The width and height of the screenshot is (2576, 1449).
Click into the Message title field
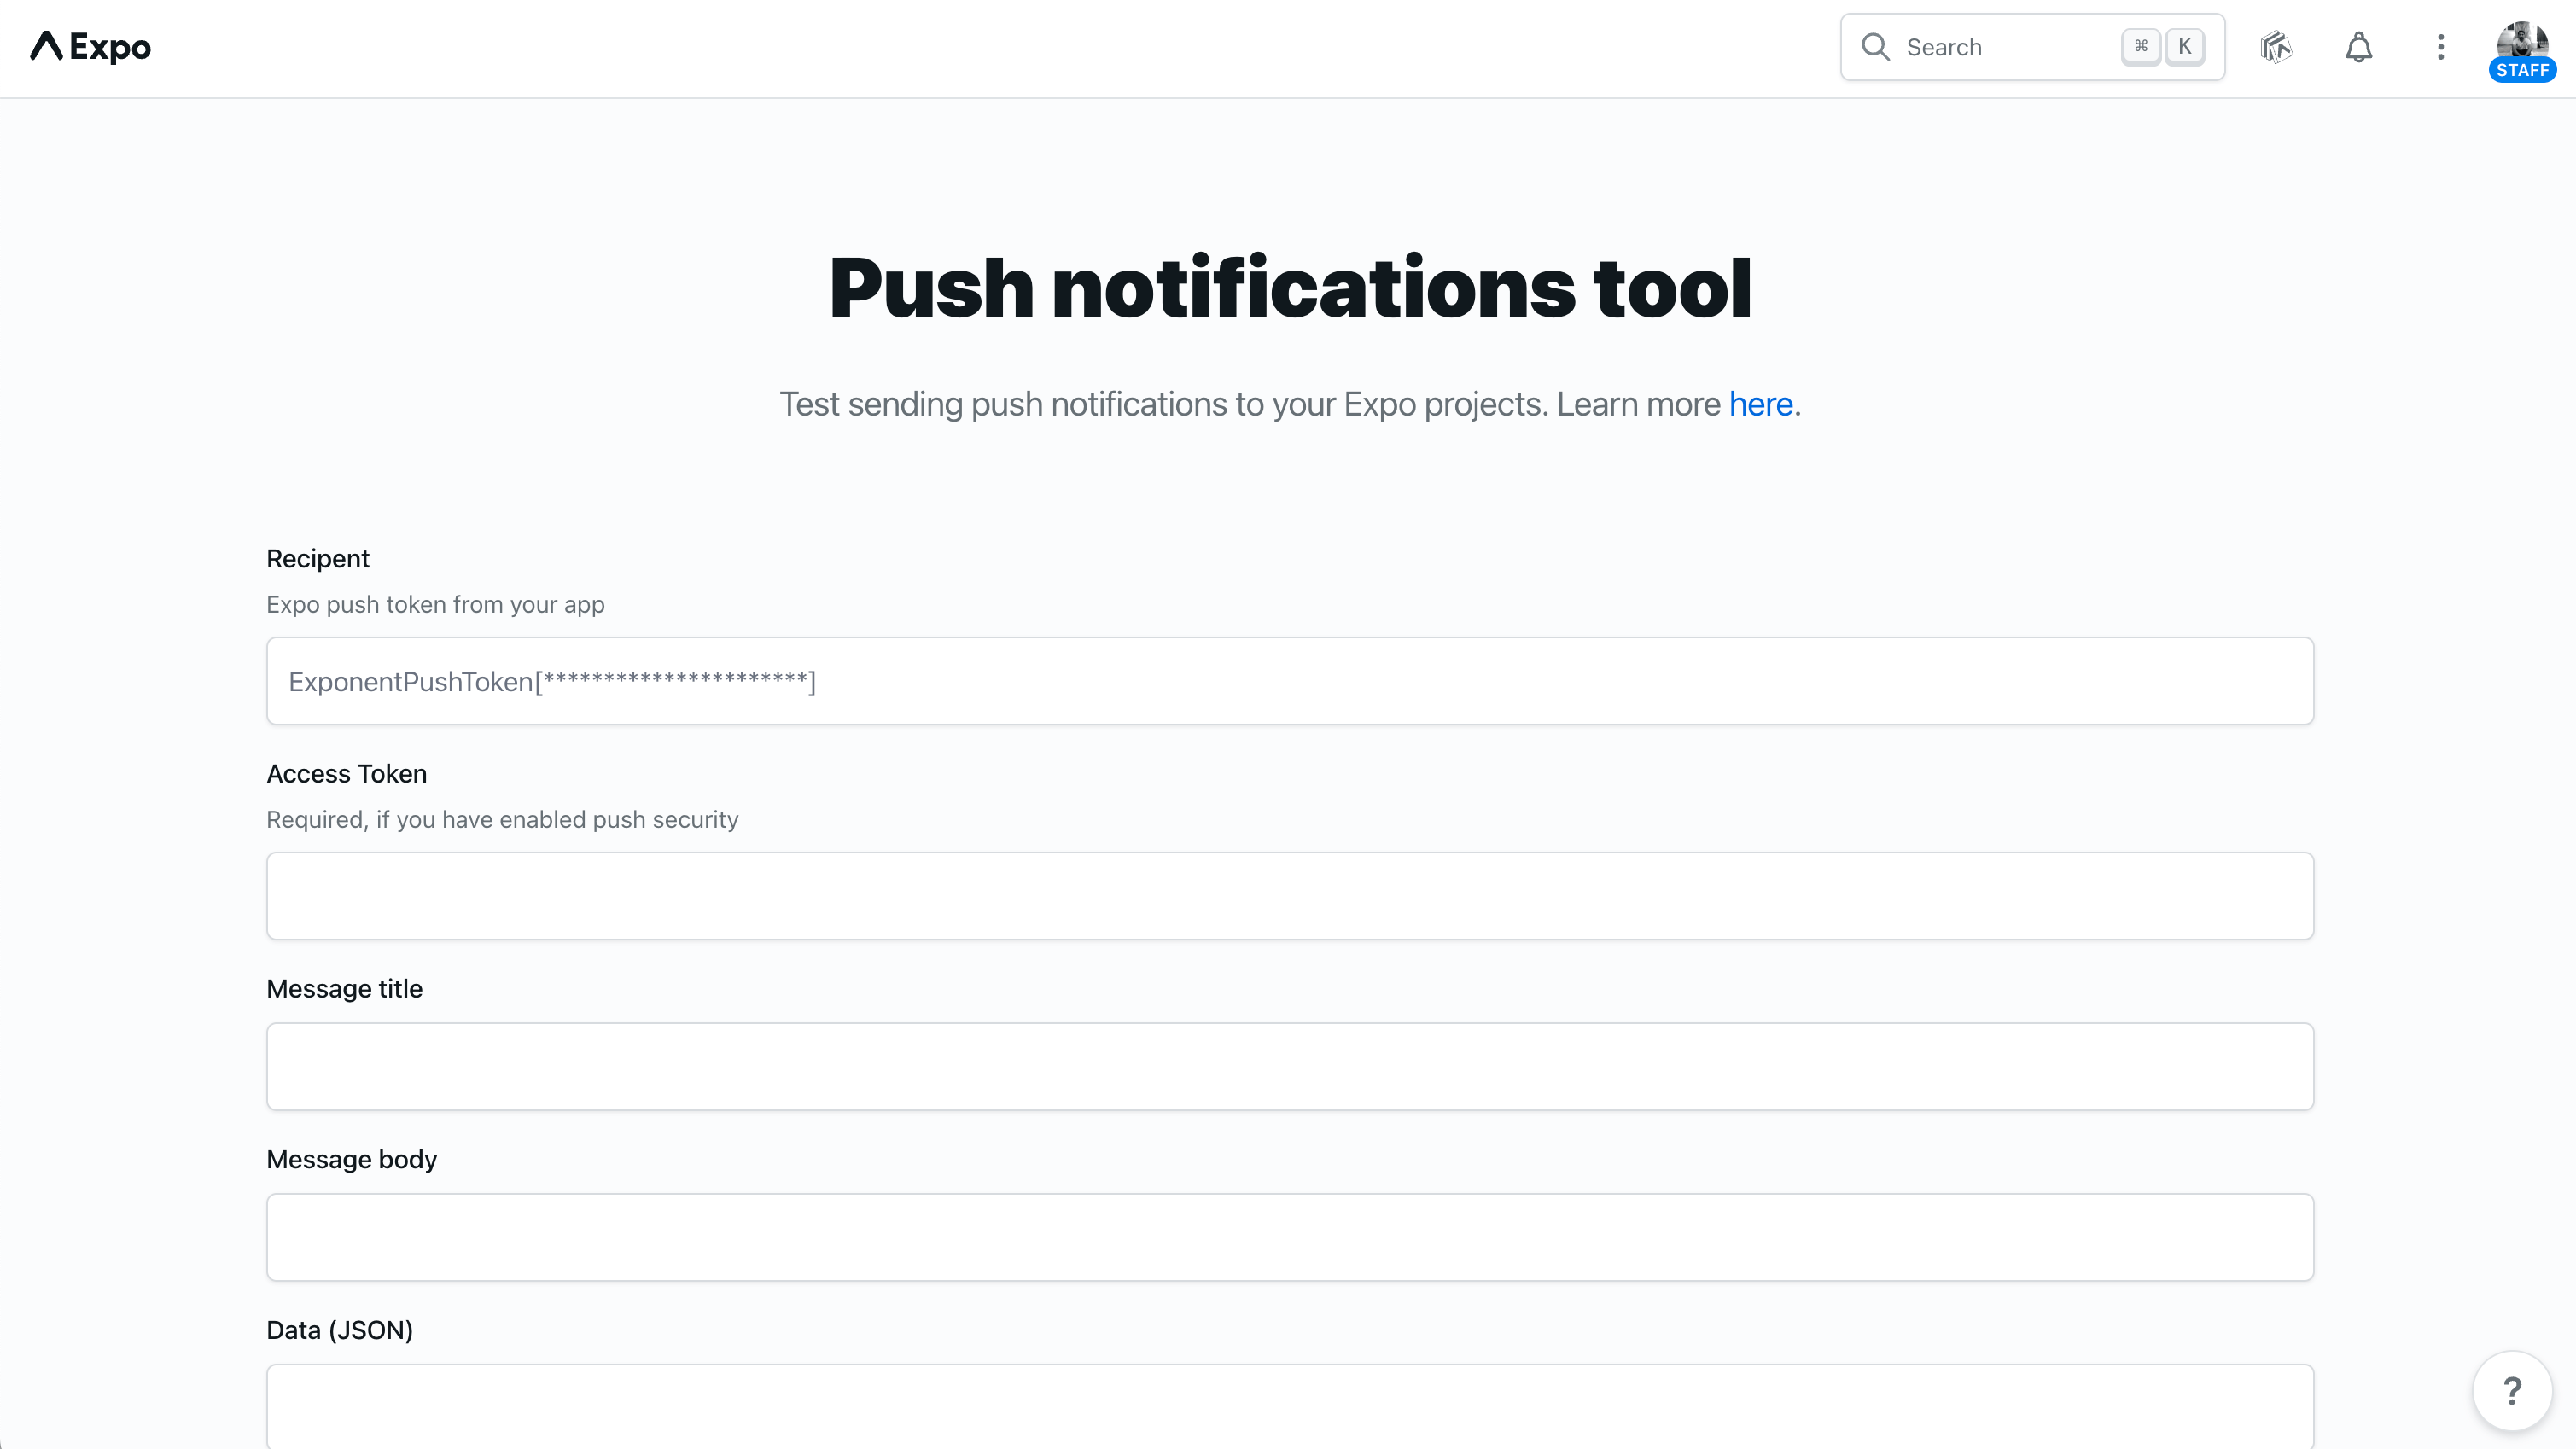point(1290,1066)
